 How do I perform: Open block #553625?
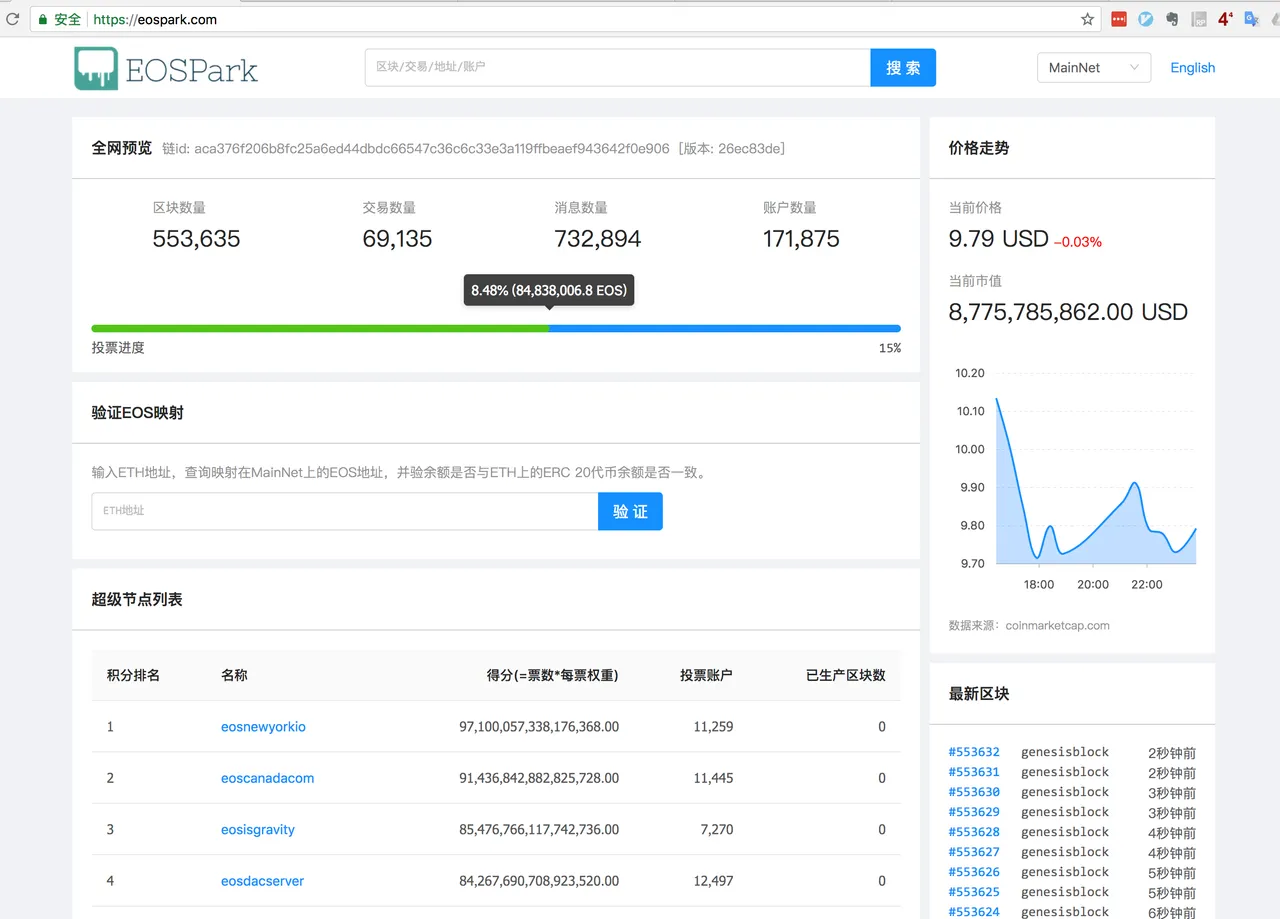[974, 892]
